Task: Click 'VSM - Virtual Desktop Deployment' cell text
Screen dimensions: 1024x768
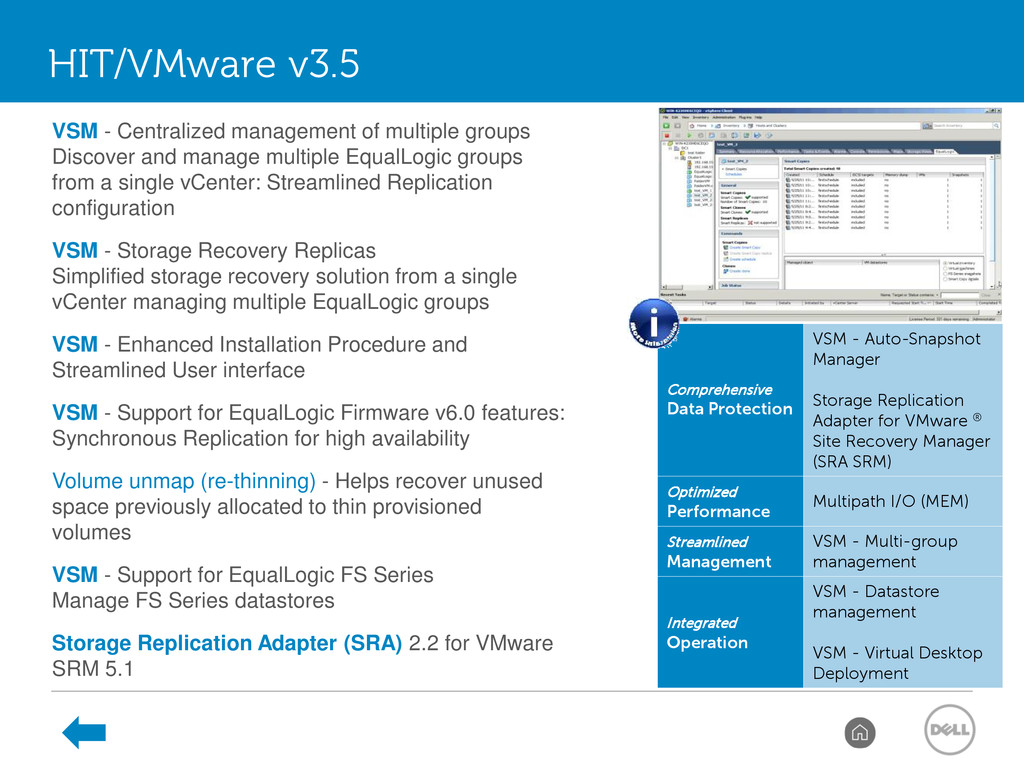Action: [x=897, y=663]
